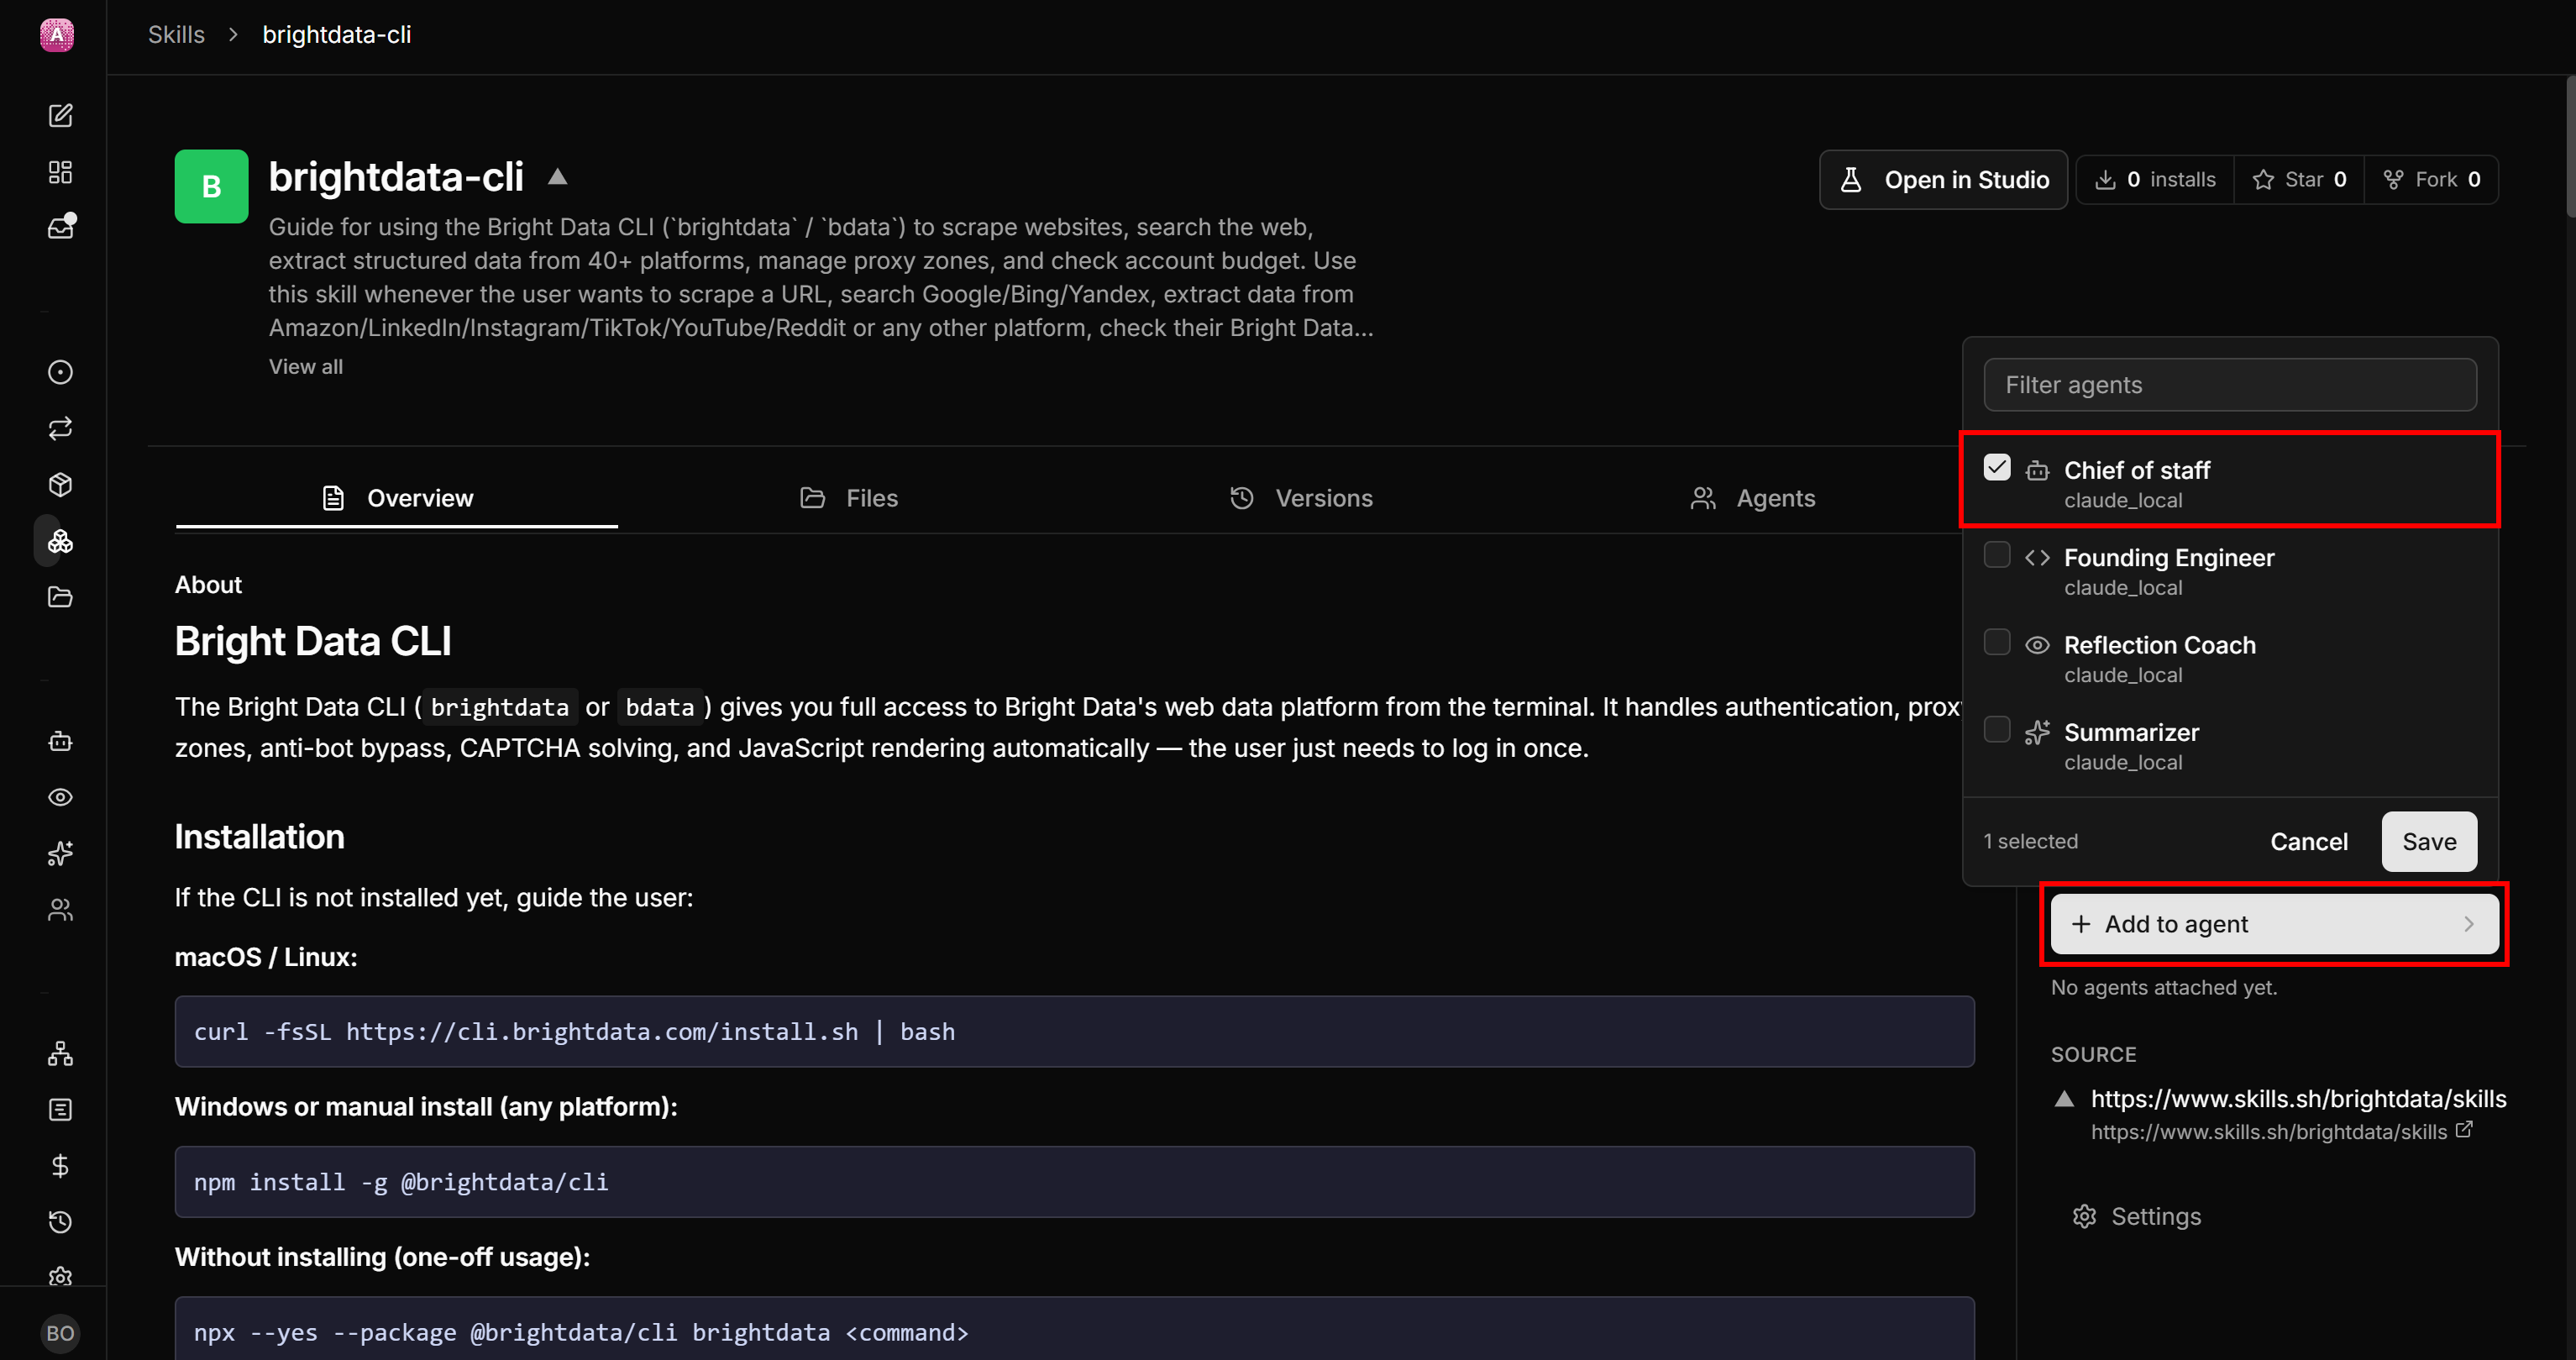Switch to the Files tab
This screenshot has height=1360, width=2576.
pyautogui.click(x=849, y=498)
